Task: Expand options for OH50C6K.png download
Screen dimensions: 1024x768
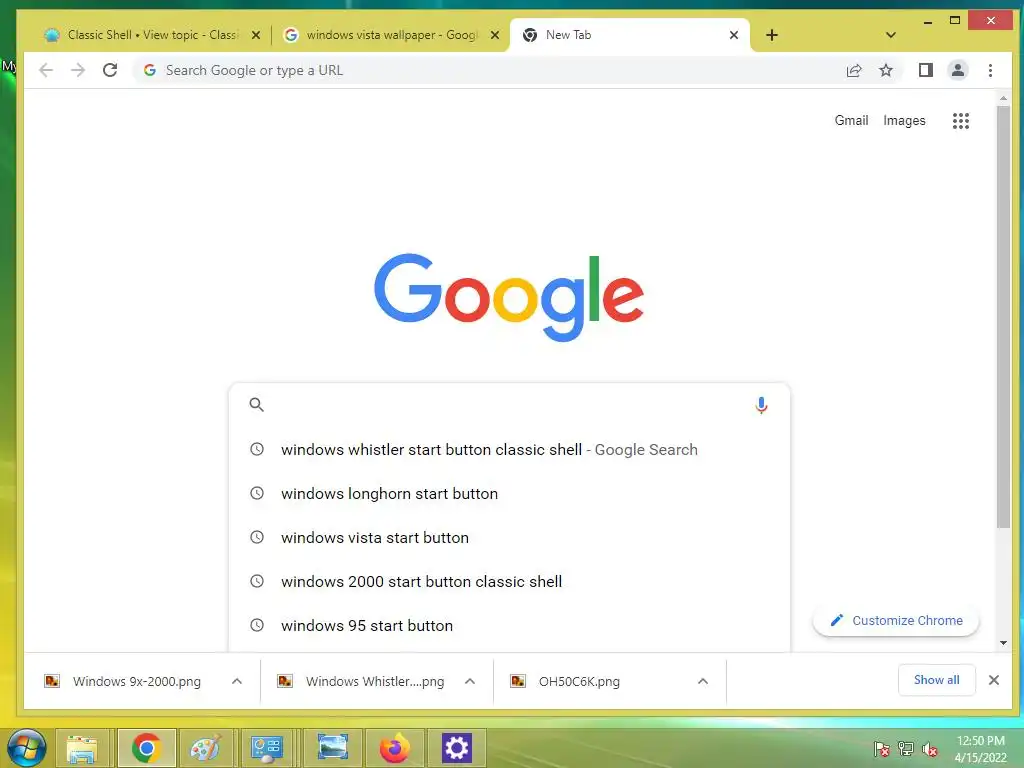Action: click(703, 681)
